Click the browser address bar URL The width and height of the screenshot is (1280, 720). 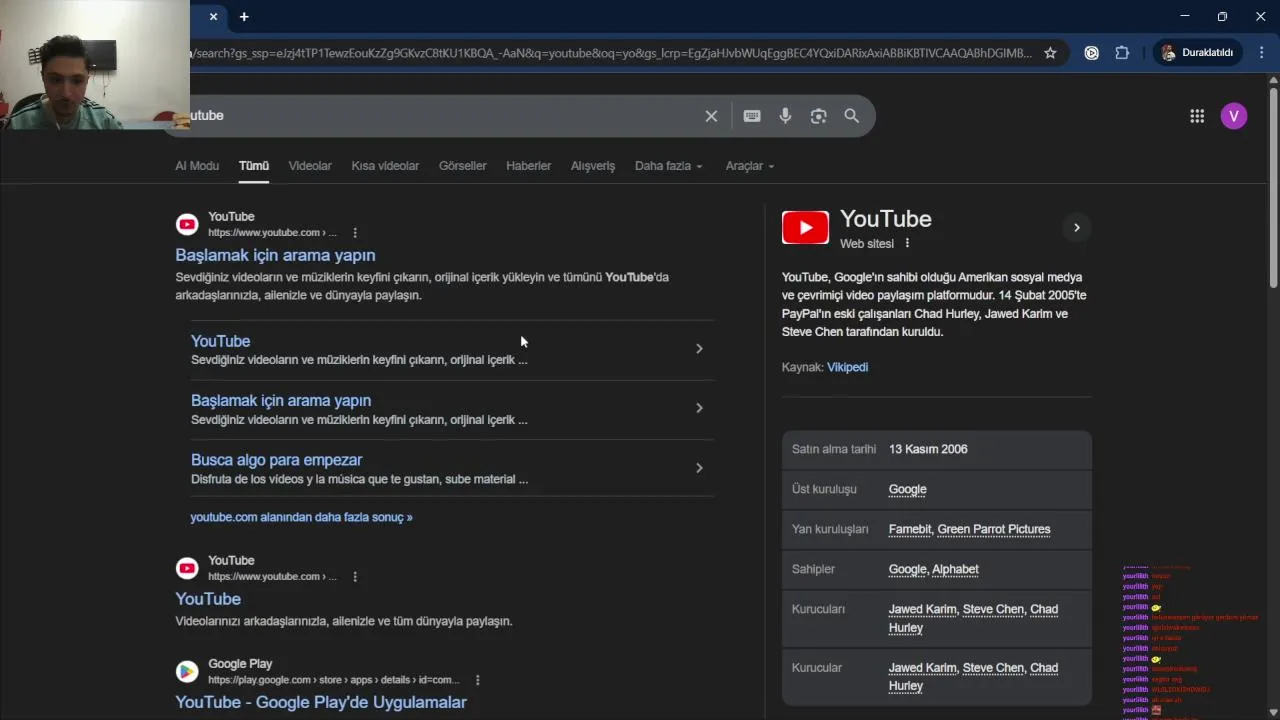pyautogui.click(x=610, y=53)
